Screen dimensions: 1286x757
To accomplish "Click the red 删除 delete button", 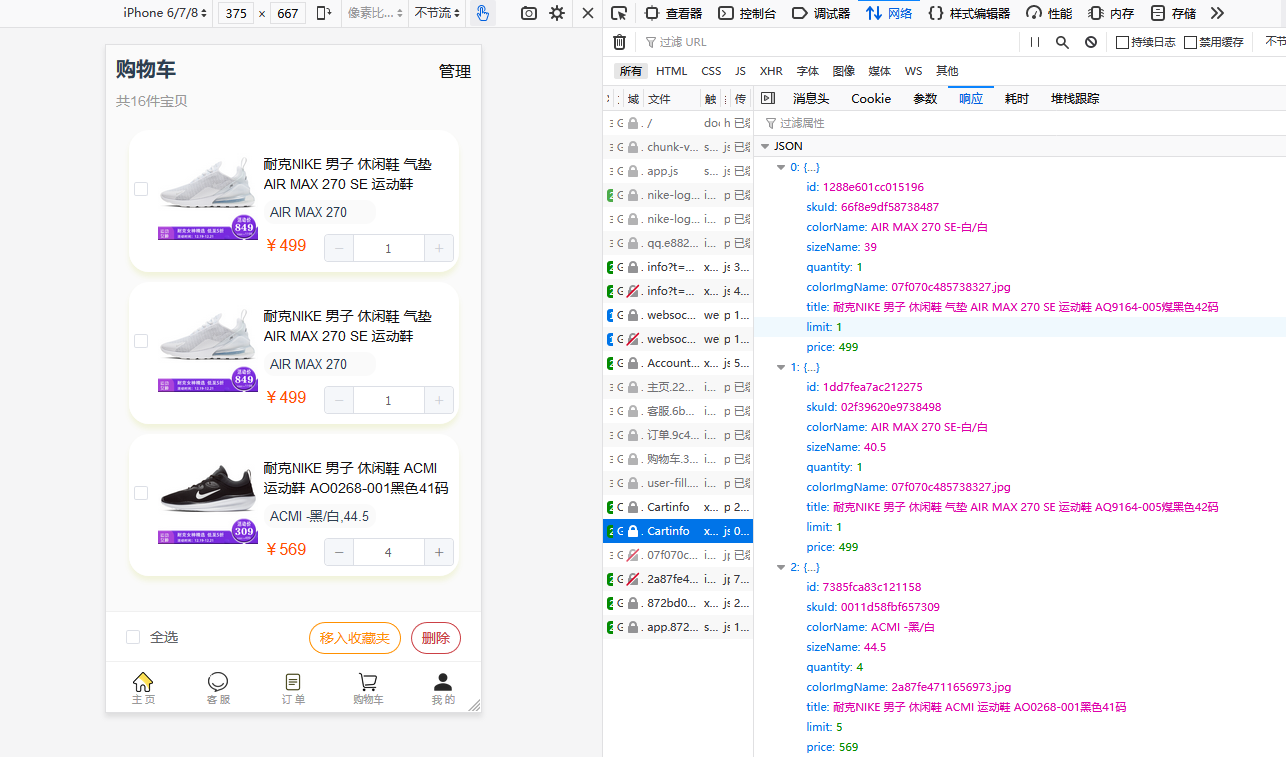I will coord(436,638).
